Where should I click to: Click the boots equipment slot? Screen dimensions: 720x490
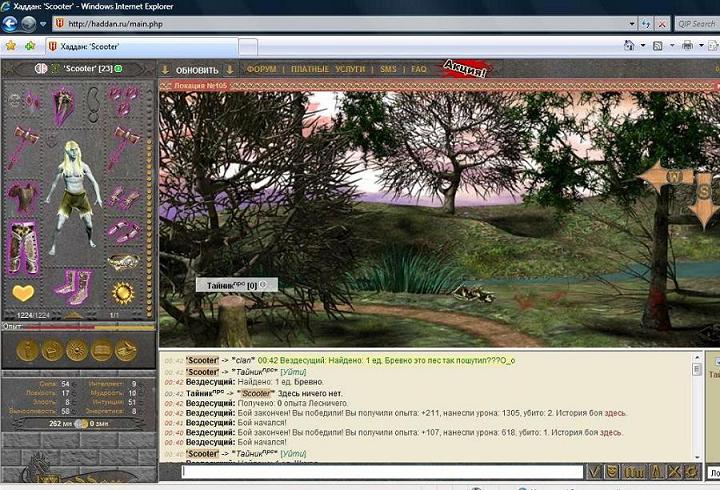pyautogui.click(x=73, y=287)
